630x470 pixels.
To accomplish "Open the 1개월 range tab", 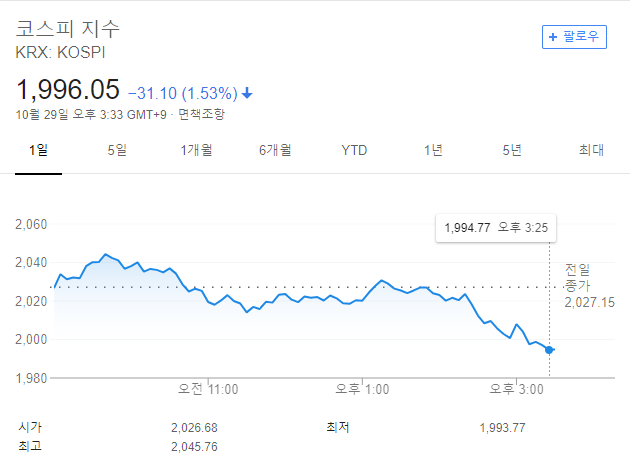I will [196, 150].
